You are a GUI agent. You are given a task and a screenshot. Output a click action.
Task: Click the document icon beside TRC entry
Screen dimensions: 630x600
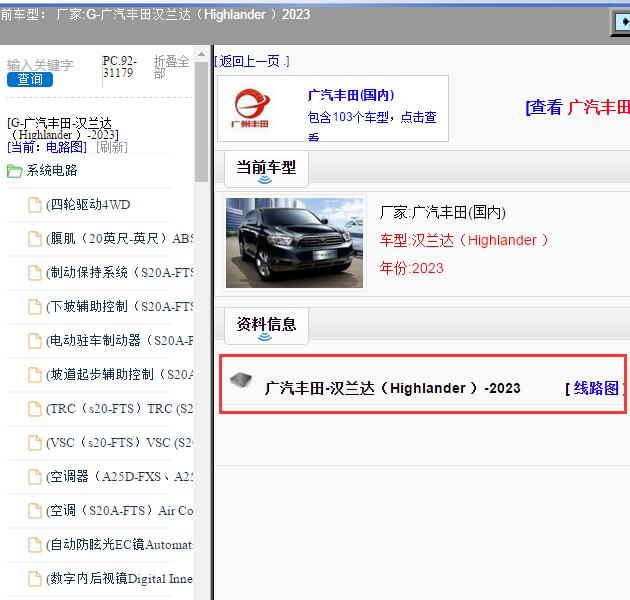click(x=35, y=409)
